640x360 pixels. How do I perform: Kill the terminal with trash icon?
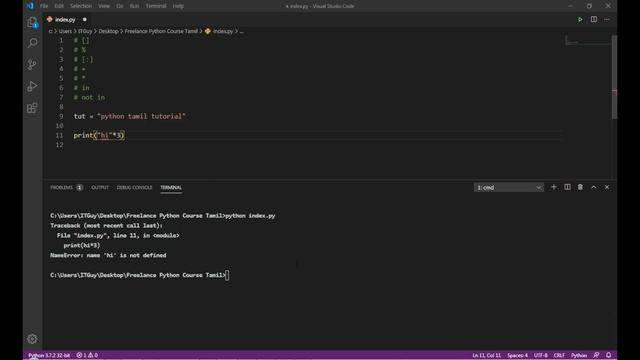pyautogui.click(x=580, y=187)
